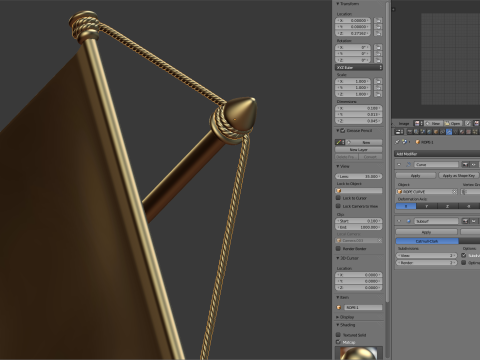Open the Object Constraints chain tab

pyautogui.click(x=442, y=132)
